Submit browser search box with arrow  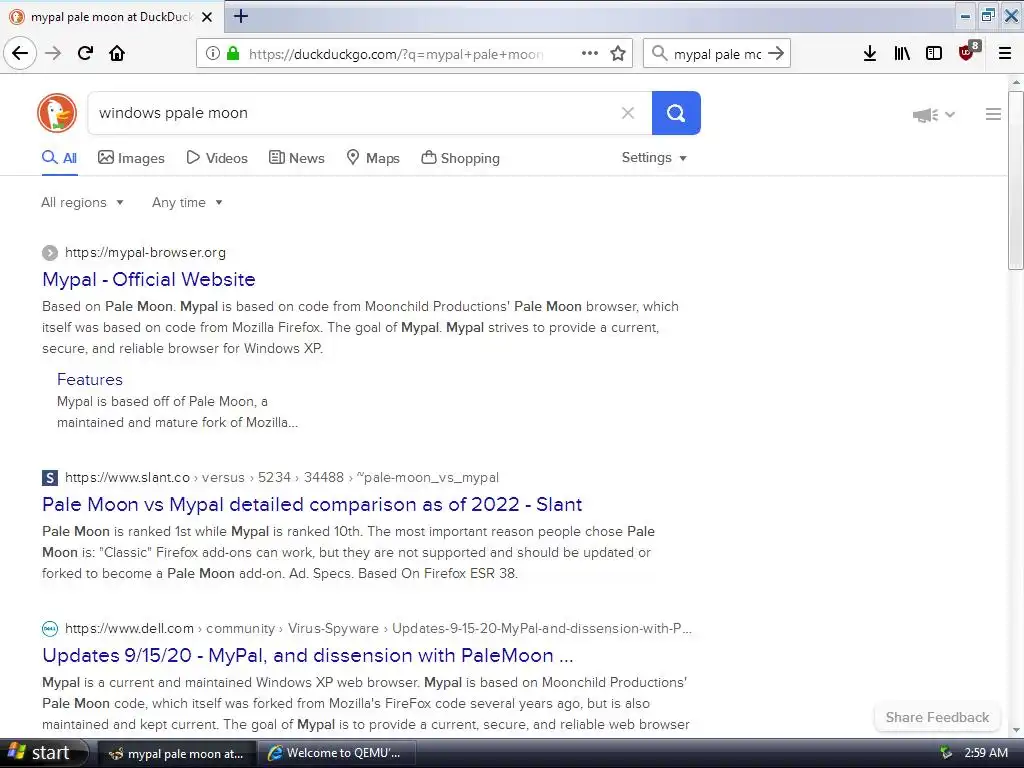(776, 54)
